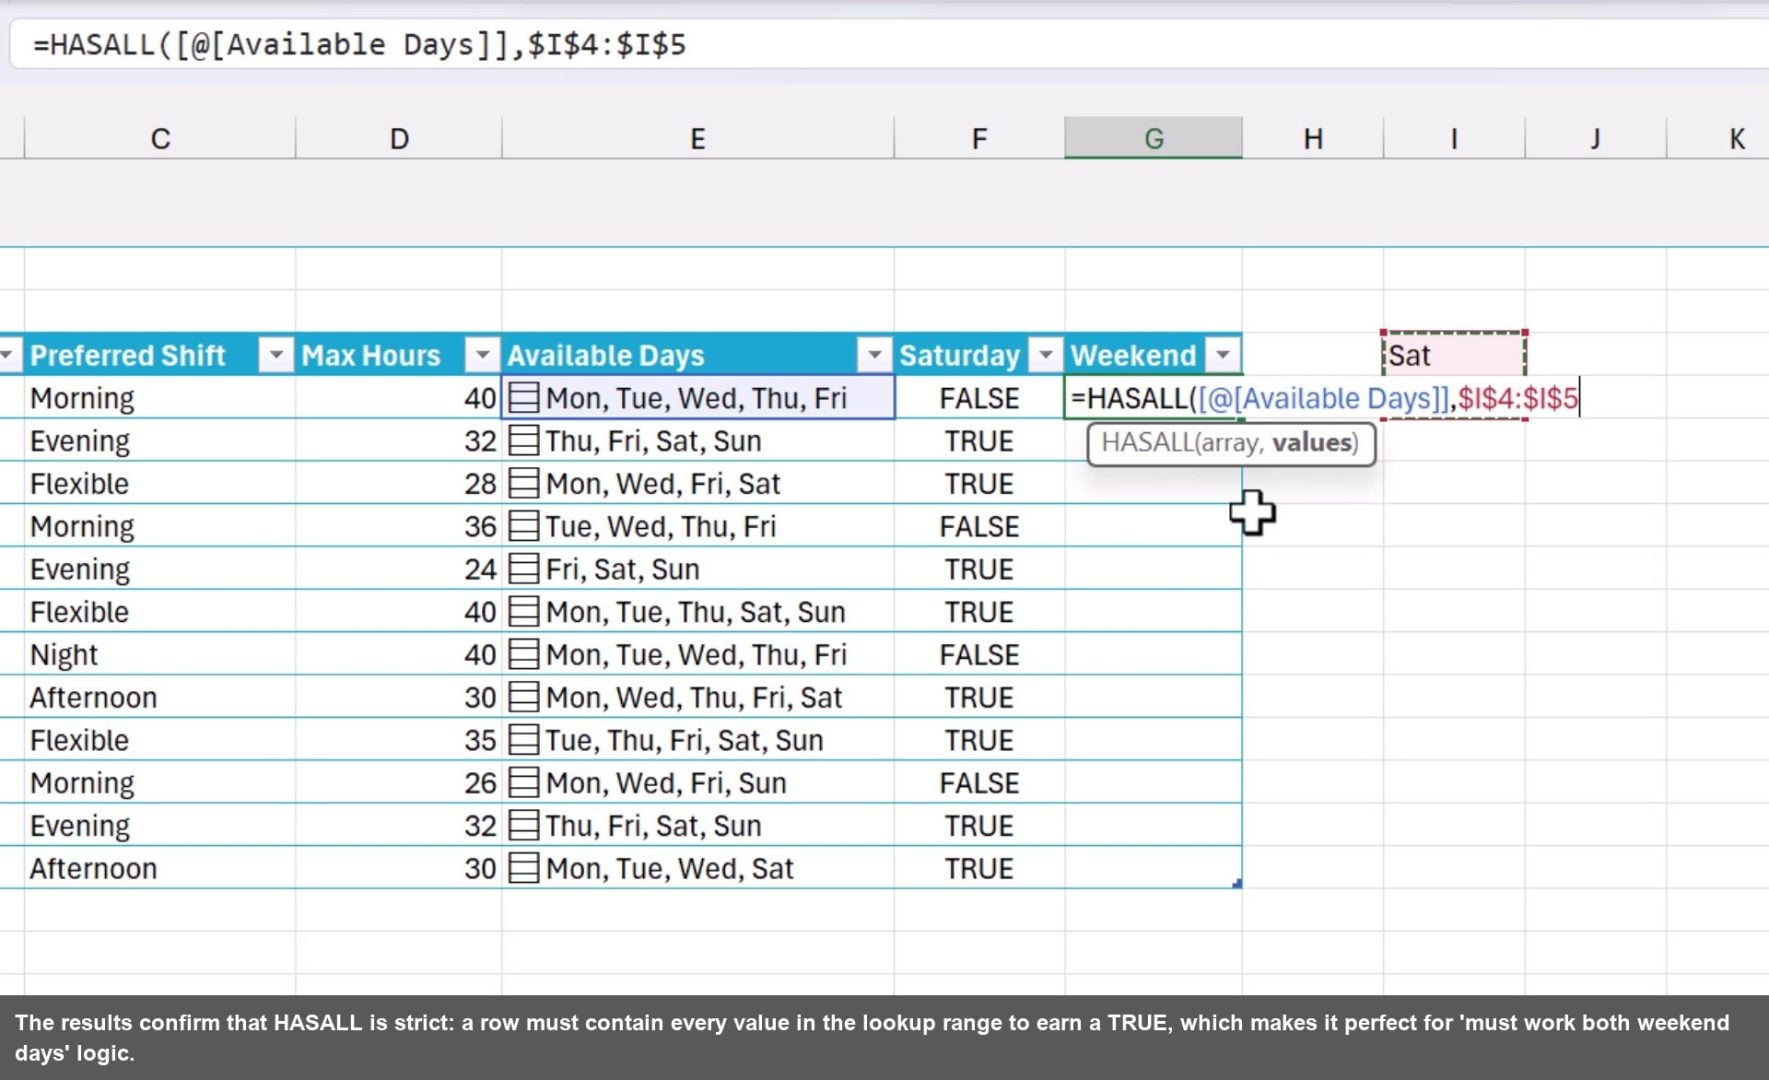Click Saturday value for 'Tue, Wed, Thu, Fri' row

pyautogui.click(x=979, y=526)
